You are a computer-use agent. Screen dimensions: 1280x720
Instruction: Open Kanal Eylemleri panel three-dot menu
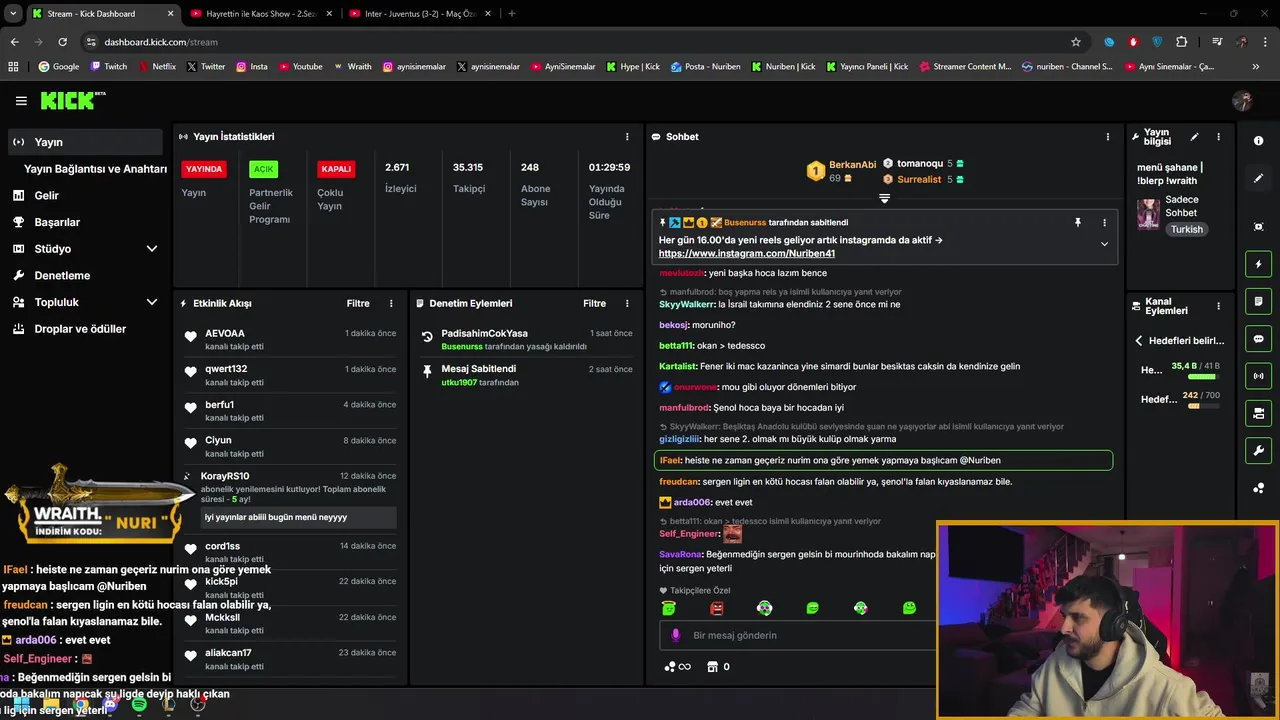[1218, 306]
